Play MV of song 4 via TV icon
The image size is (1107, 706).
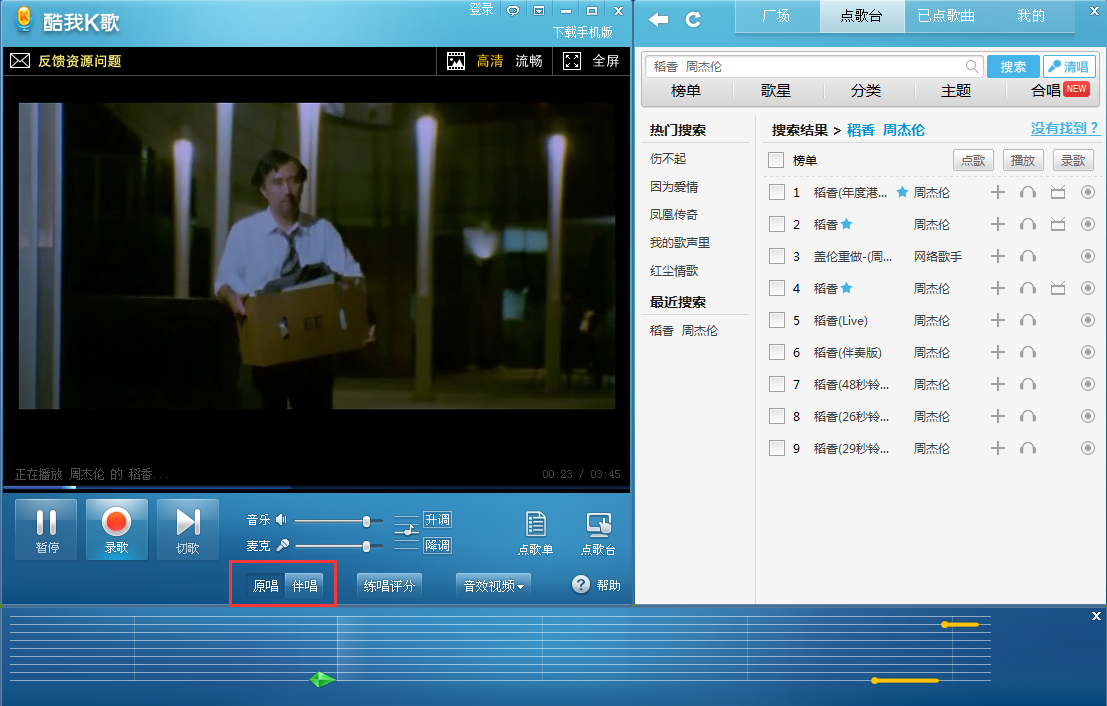pyautogui.click(x=1058, y=288)
